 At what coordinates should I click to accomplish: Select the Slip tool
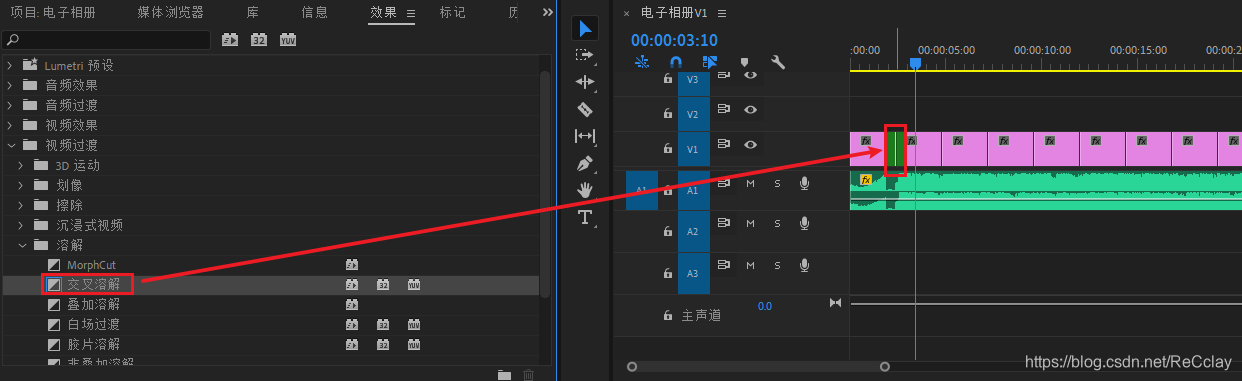586,136
